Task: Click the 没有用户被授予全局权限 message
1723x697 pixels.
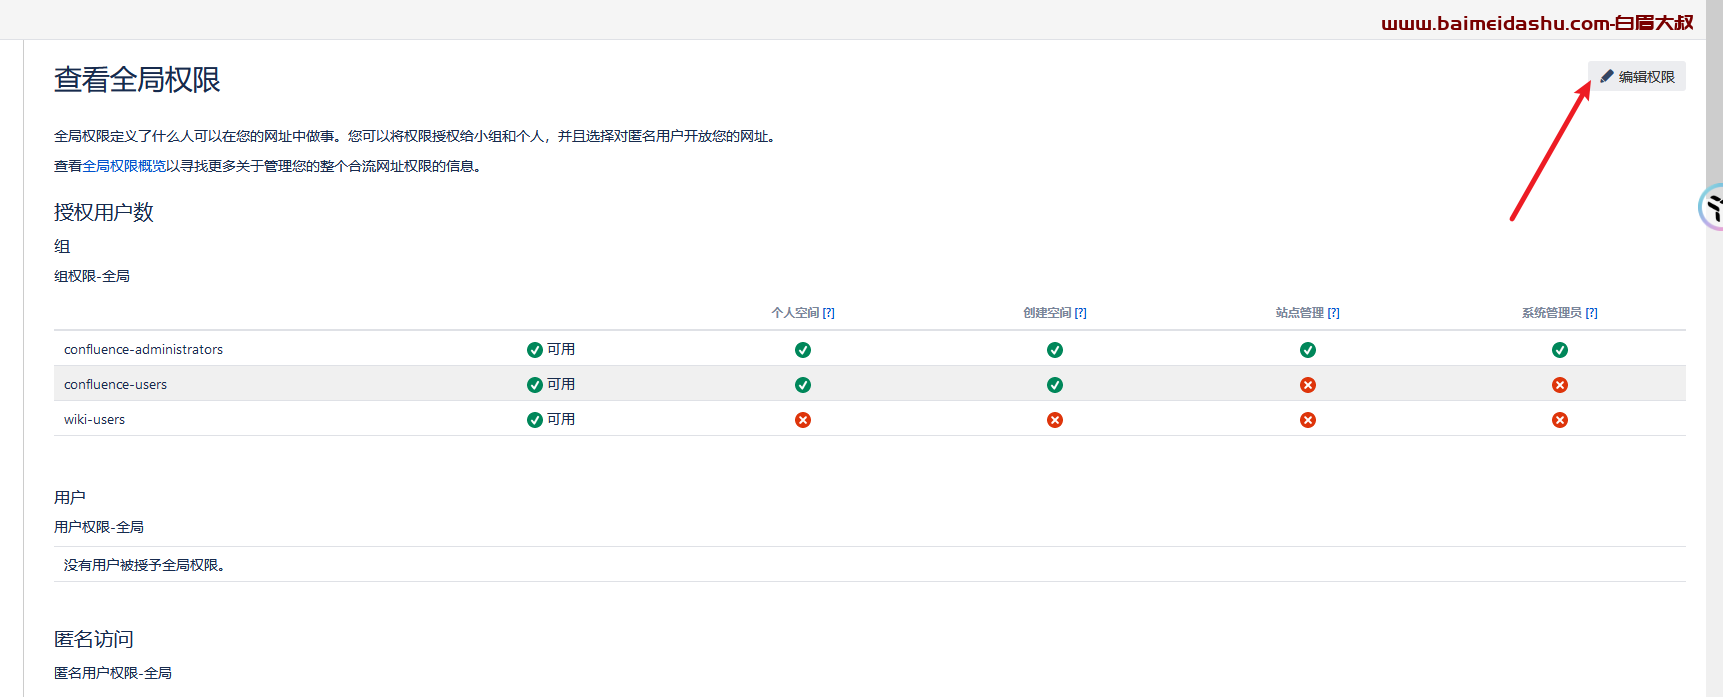Action: 144,565
